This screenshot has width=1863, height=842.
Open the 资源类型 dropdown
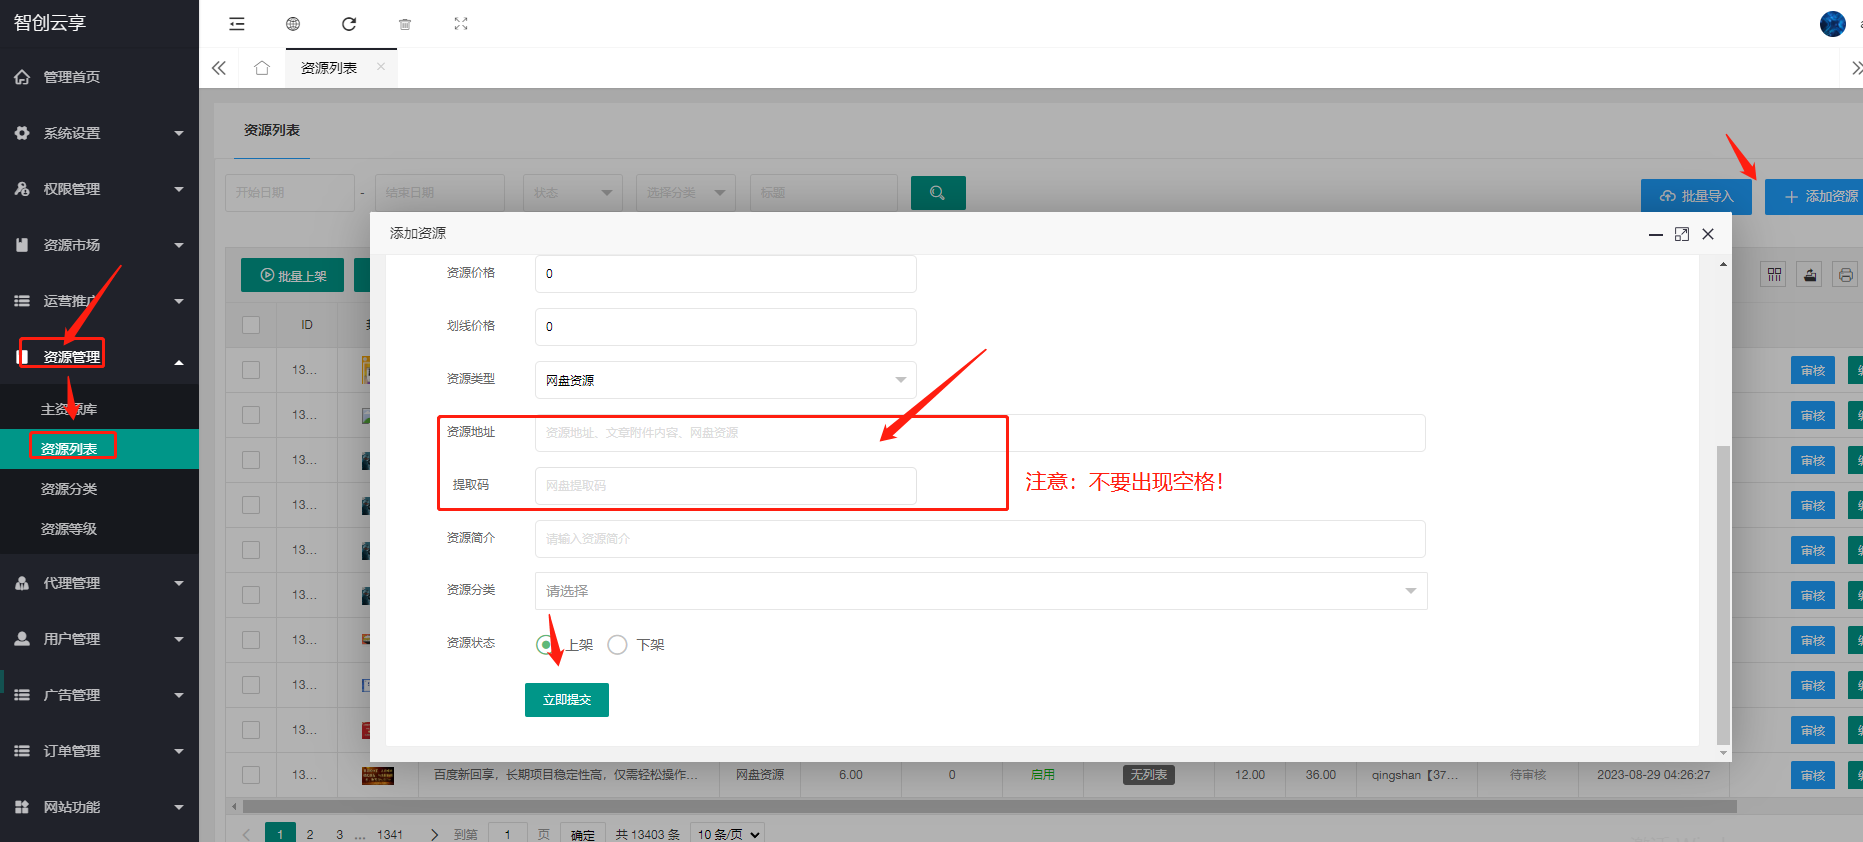726,380
